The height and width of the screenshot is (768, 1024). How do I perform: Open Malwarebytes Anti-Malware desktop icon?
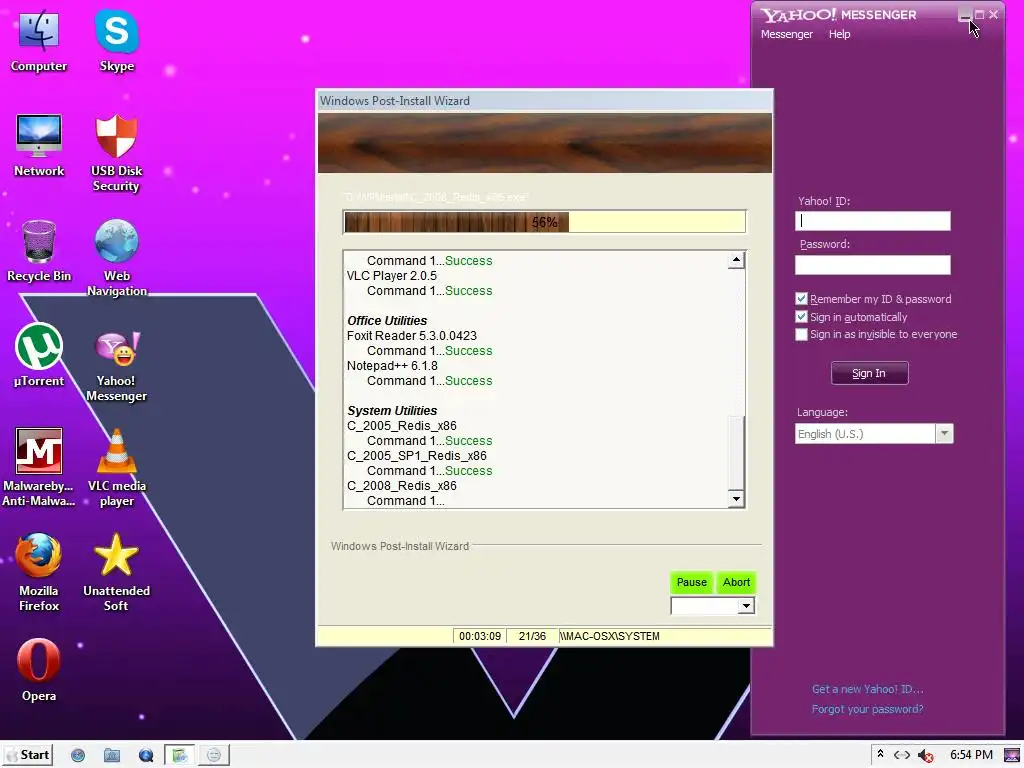click(x=39, y=468)
